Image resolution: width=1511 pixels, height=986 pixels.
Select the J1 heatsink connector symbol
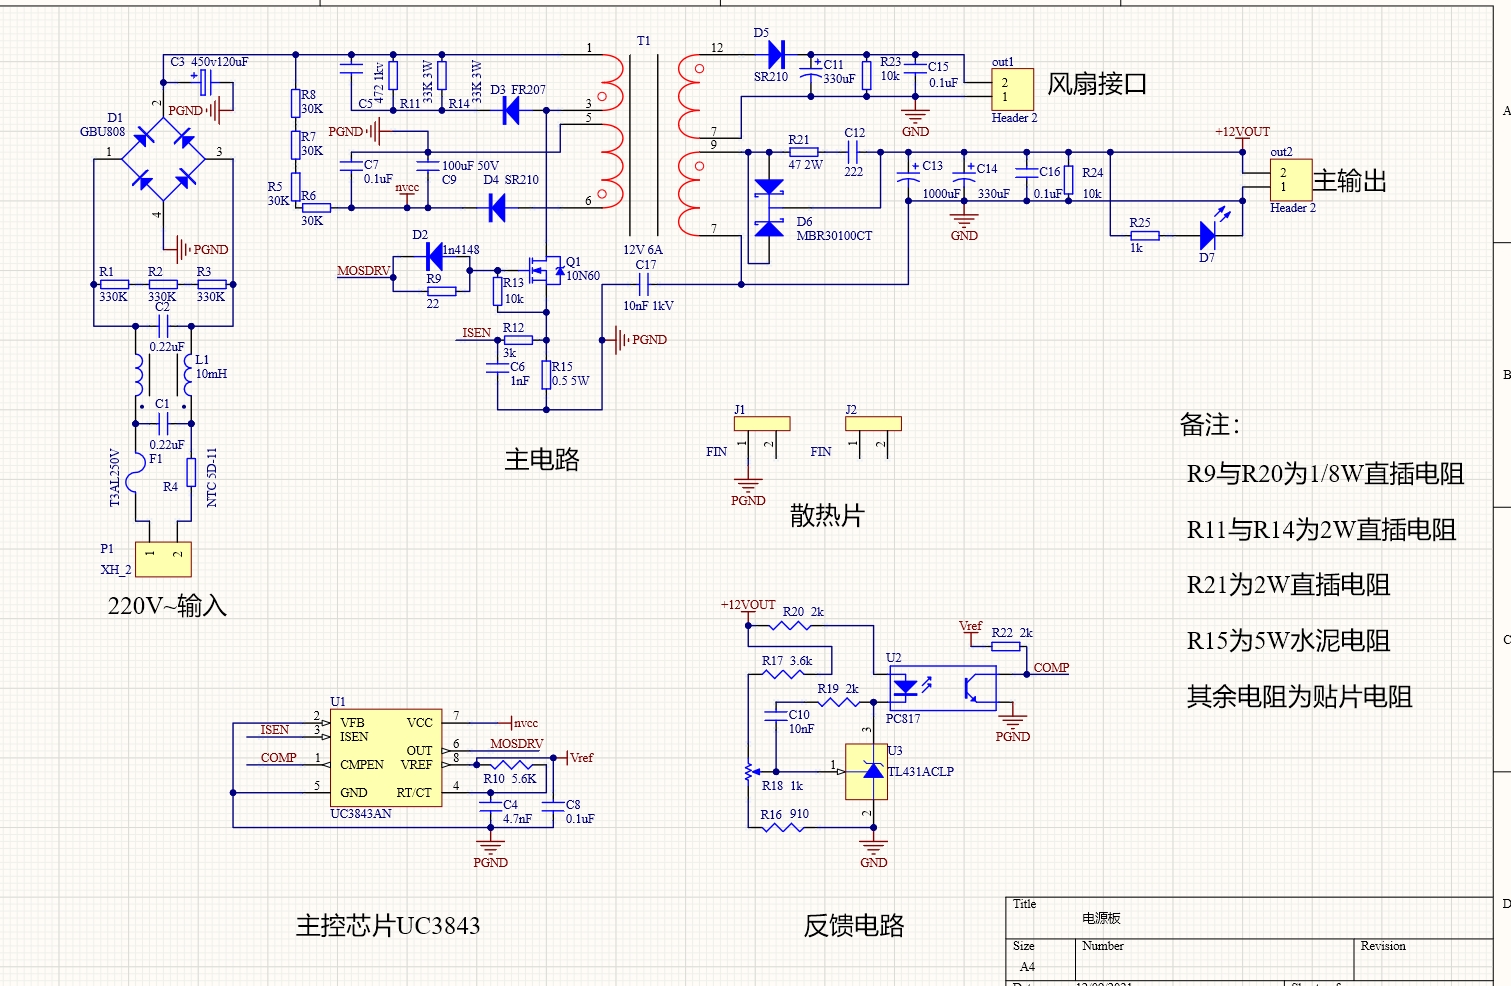[x=762, y=424]
